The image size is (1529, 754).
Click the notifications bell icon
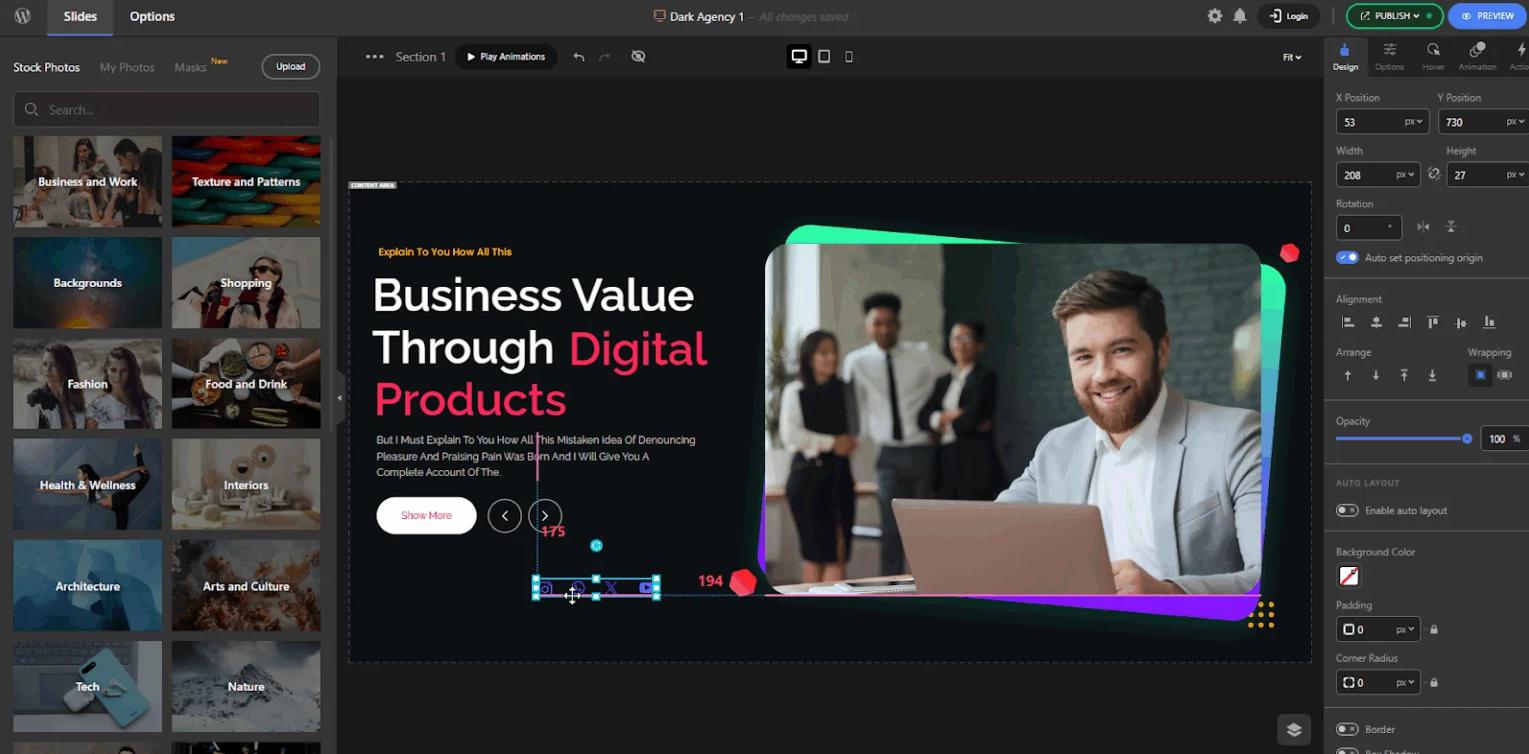tap(1240, 16)
